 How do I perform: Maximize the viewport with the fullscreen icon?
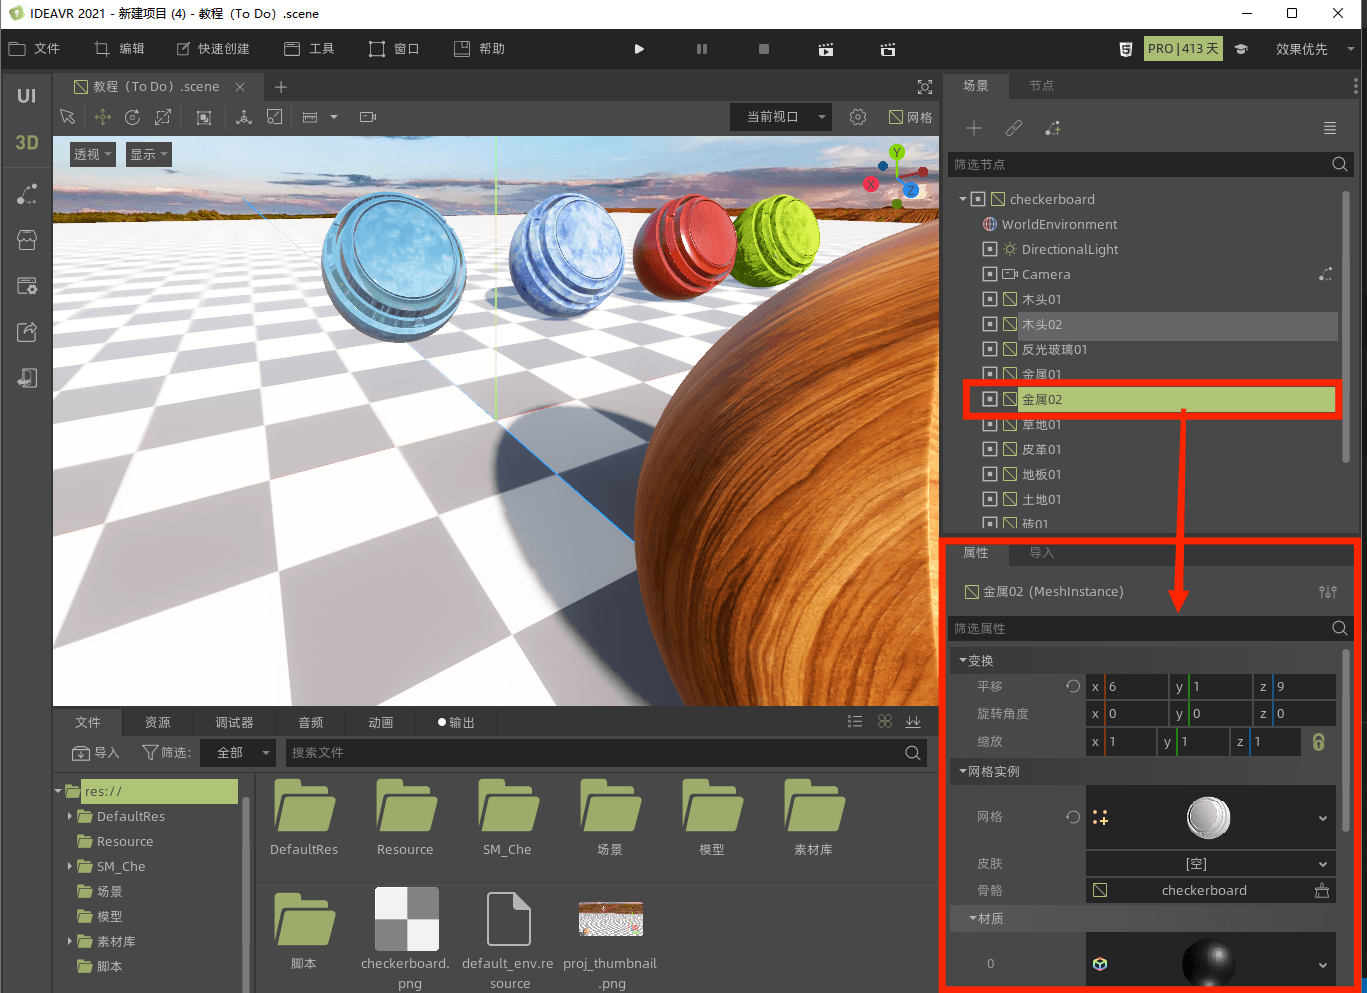[925, 87]
